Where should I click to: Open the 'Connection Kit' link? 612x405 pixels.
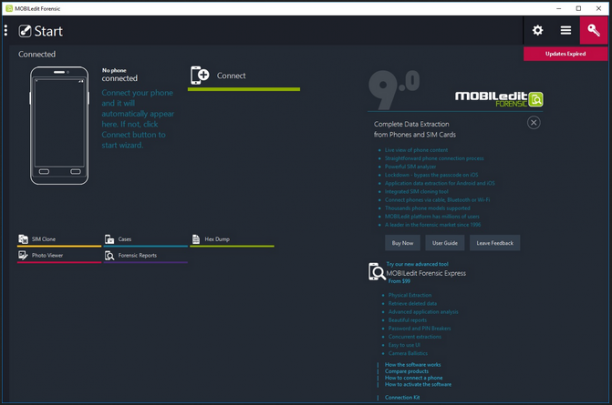(402, 398)
